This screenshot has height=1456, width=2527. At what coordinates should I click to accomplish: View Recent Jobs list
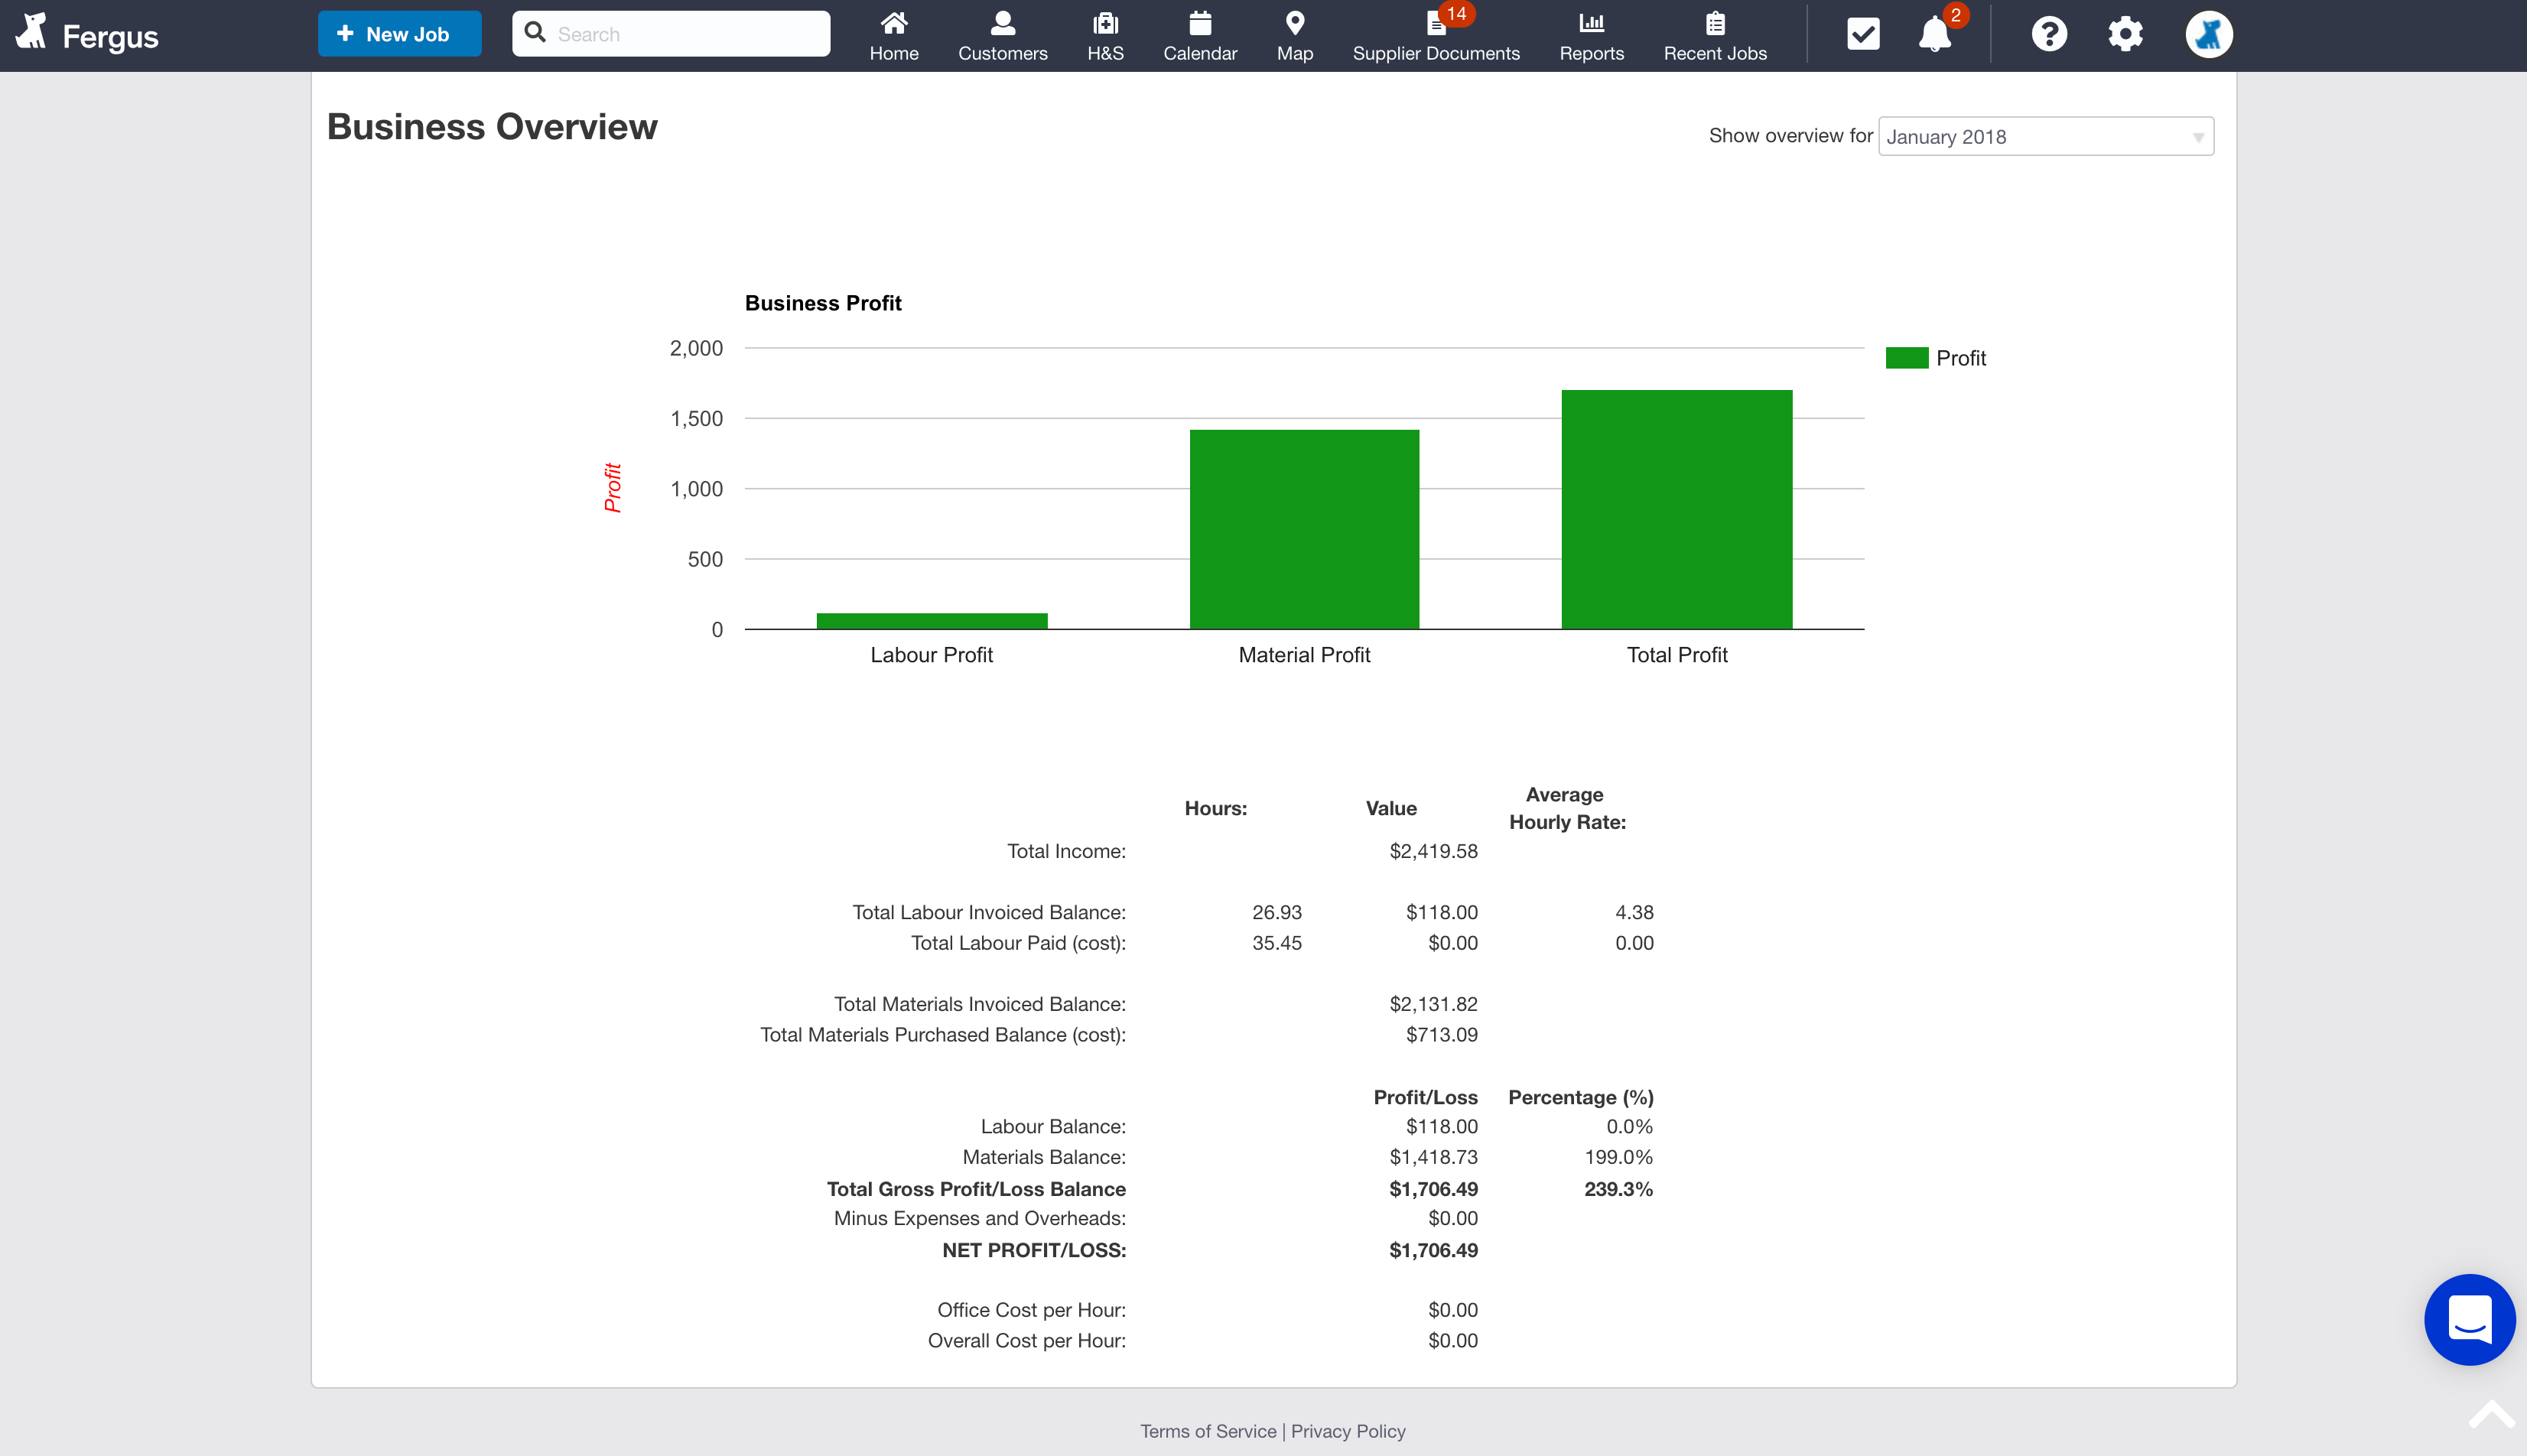coord(1714,35)
